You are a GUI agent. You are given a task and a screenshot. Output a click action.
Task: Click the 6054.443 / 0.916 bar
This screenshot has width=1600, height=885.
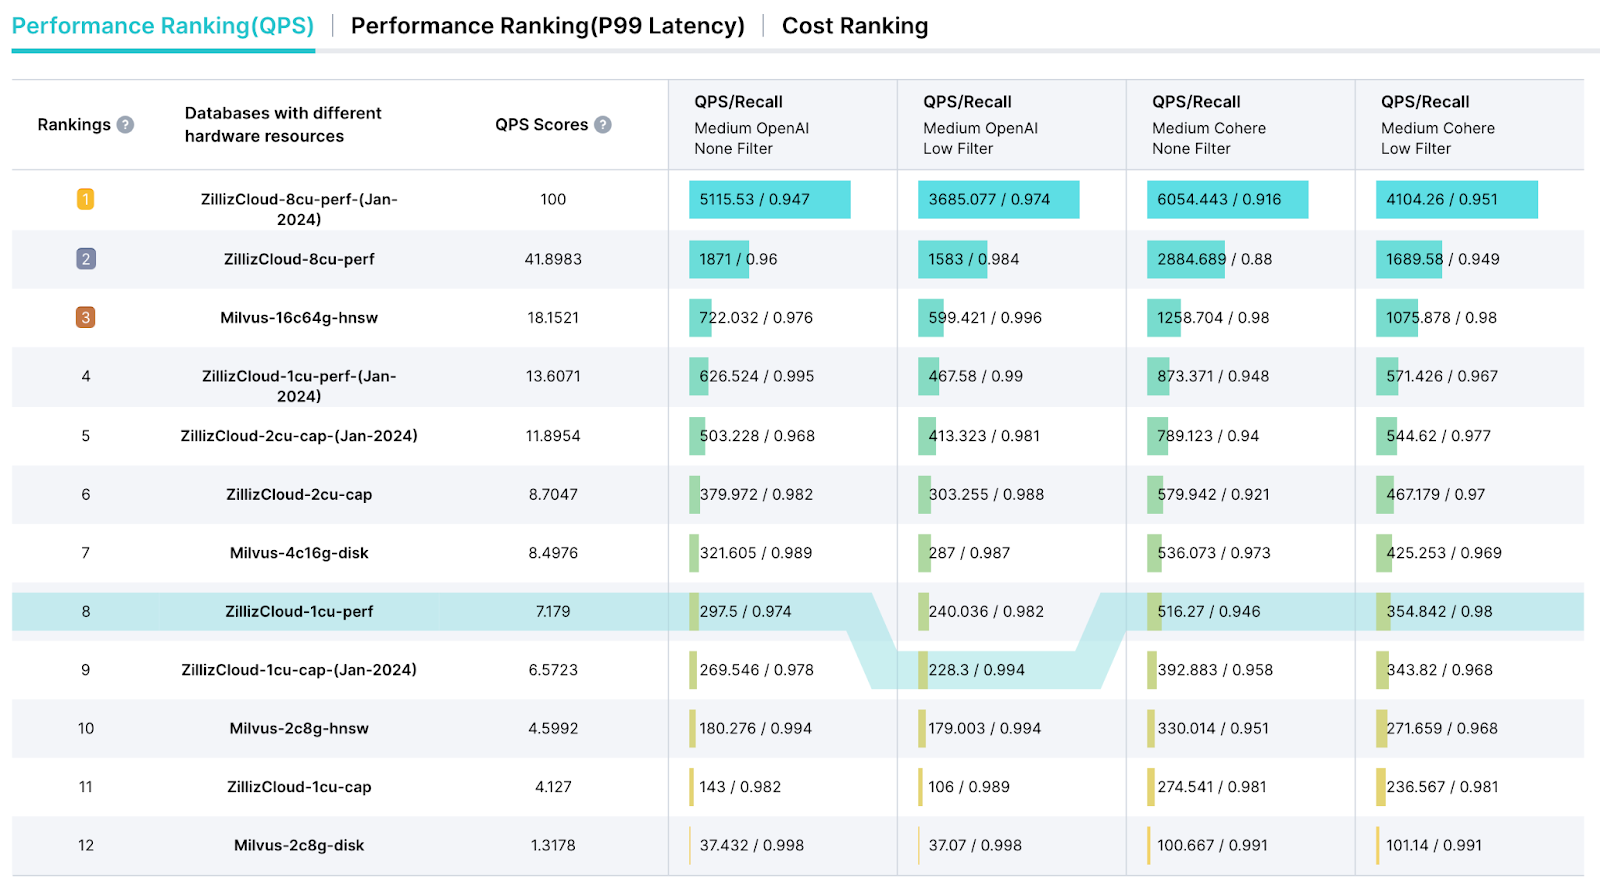coord(1228,199)
